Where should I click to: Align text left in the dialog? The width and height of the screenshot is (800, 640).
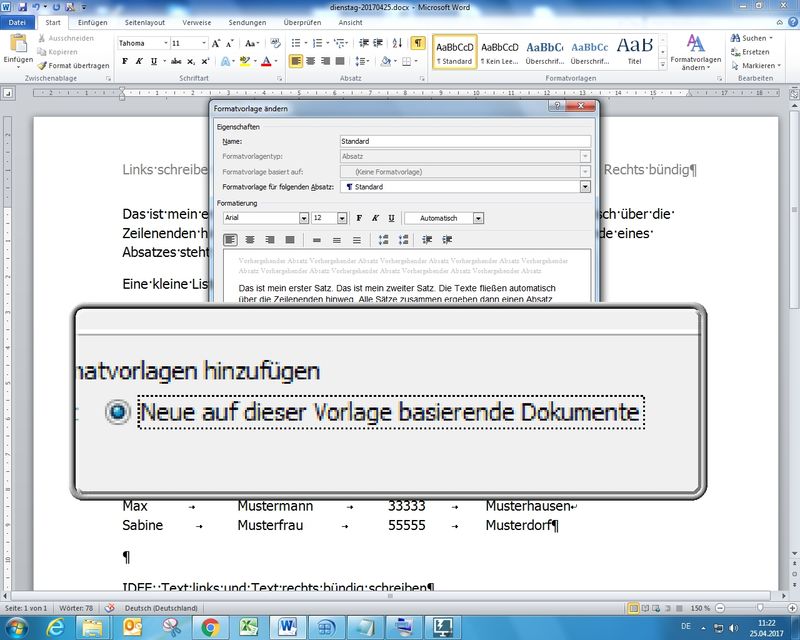(230, 240)
